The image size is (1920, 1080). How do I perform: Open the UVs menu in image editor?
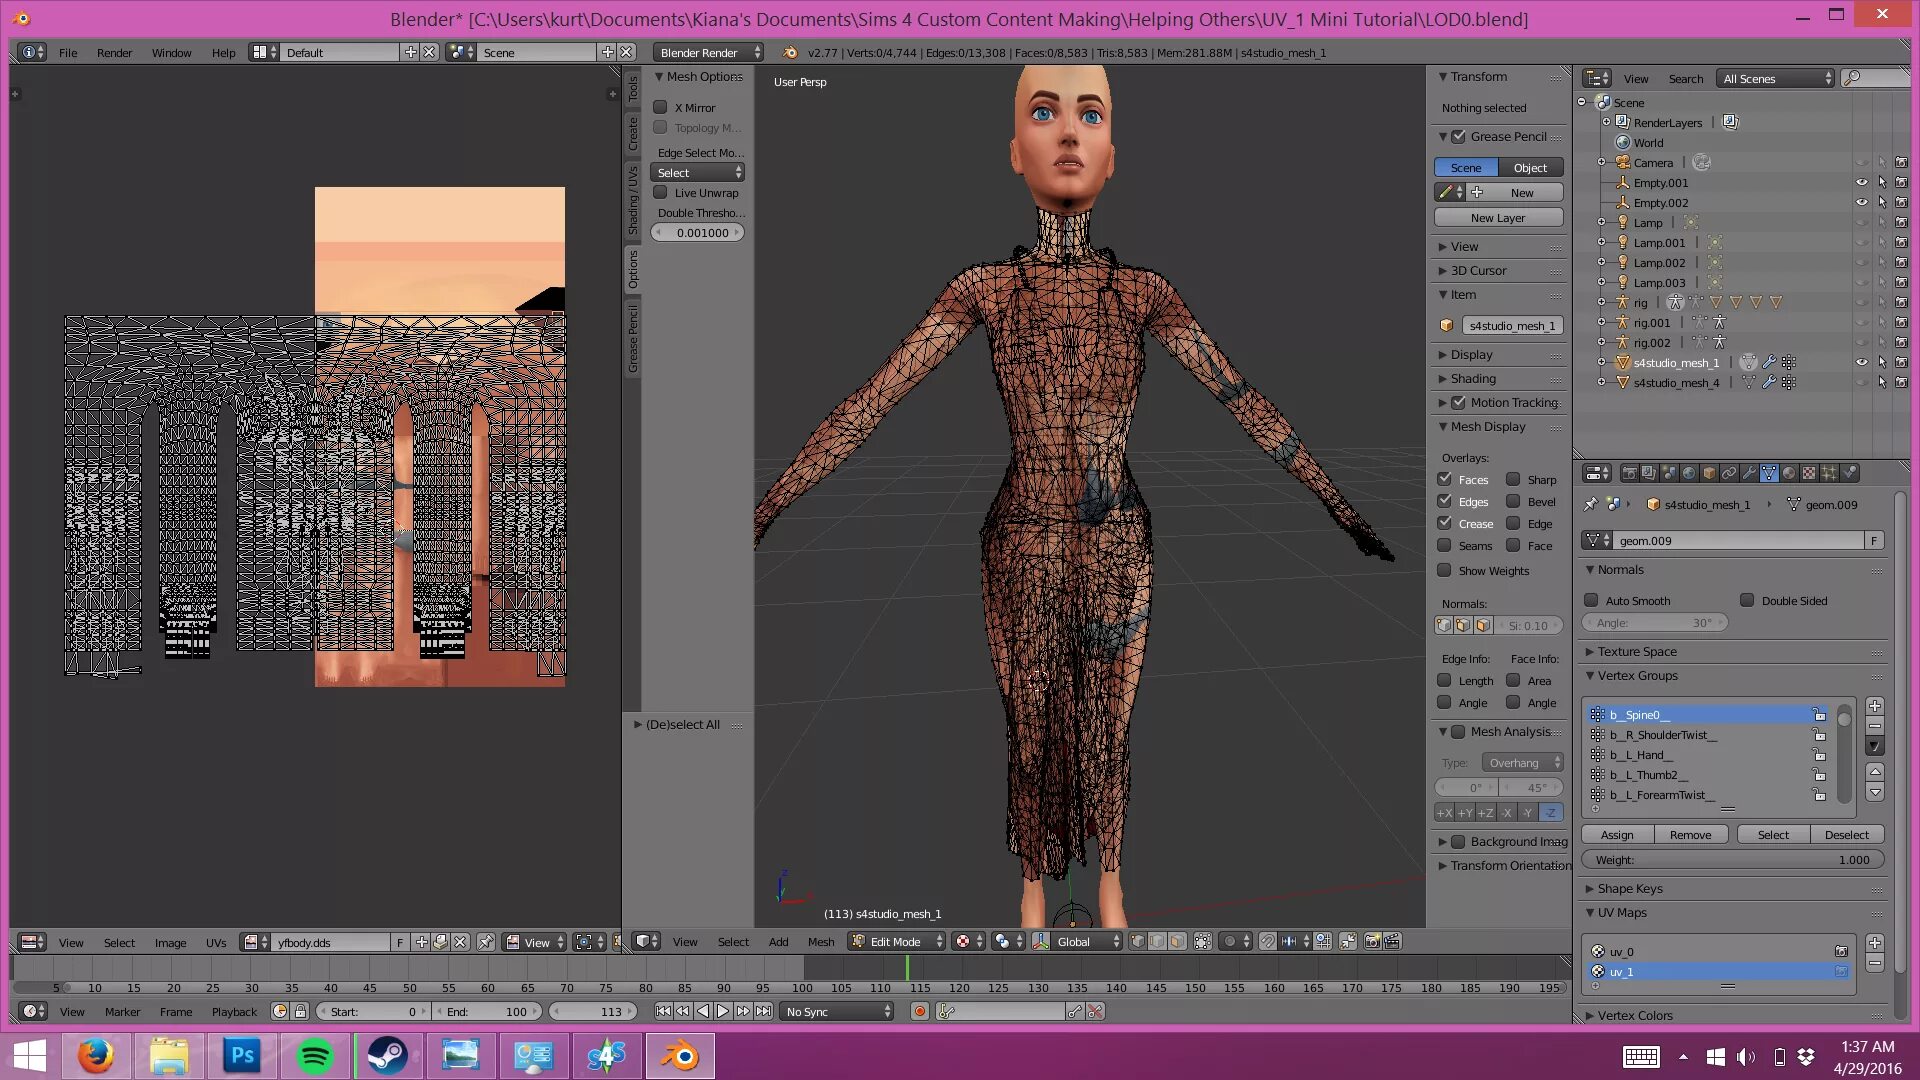tap(216, 942)
